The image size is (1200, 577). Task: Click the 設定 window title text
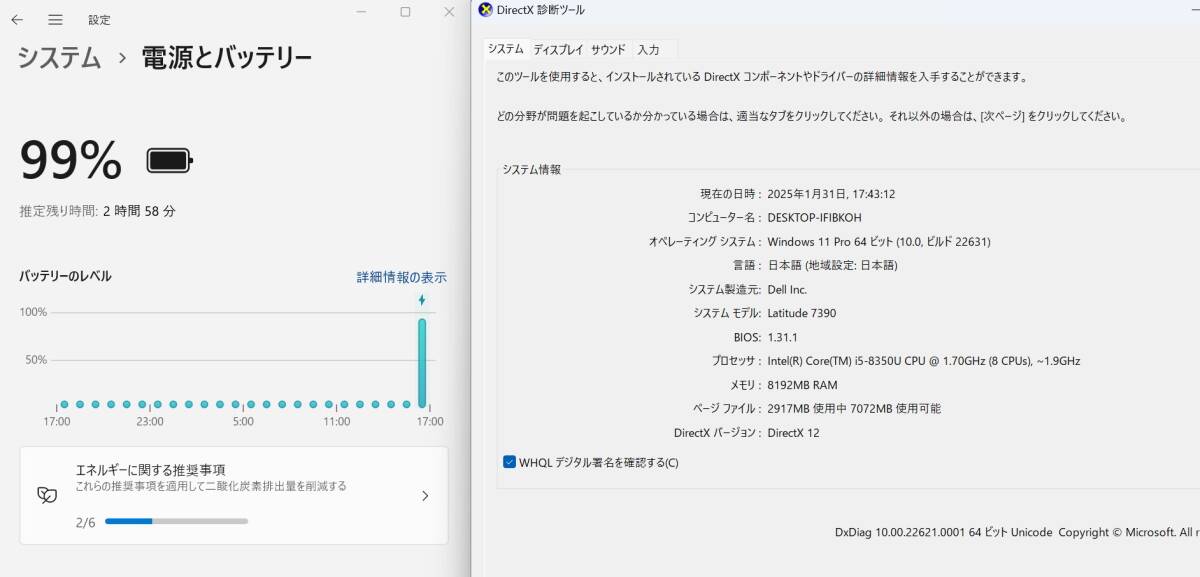coord(99,19)
